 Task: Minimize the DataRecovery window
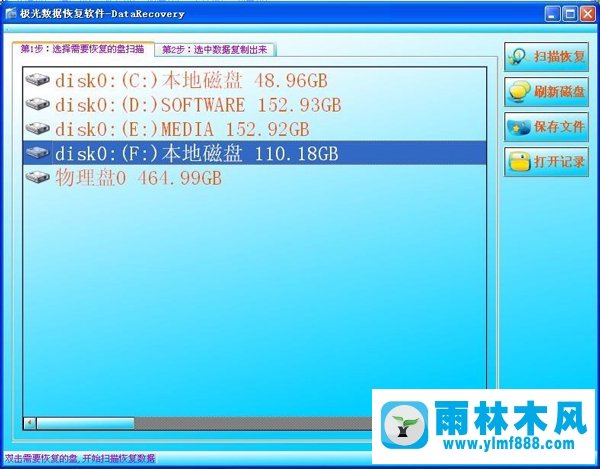(552, 14)
